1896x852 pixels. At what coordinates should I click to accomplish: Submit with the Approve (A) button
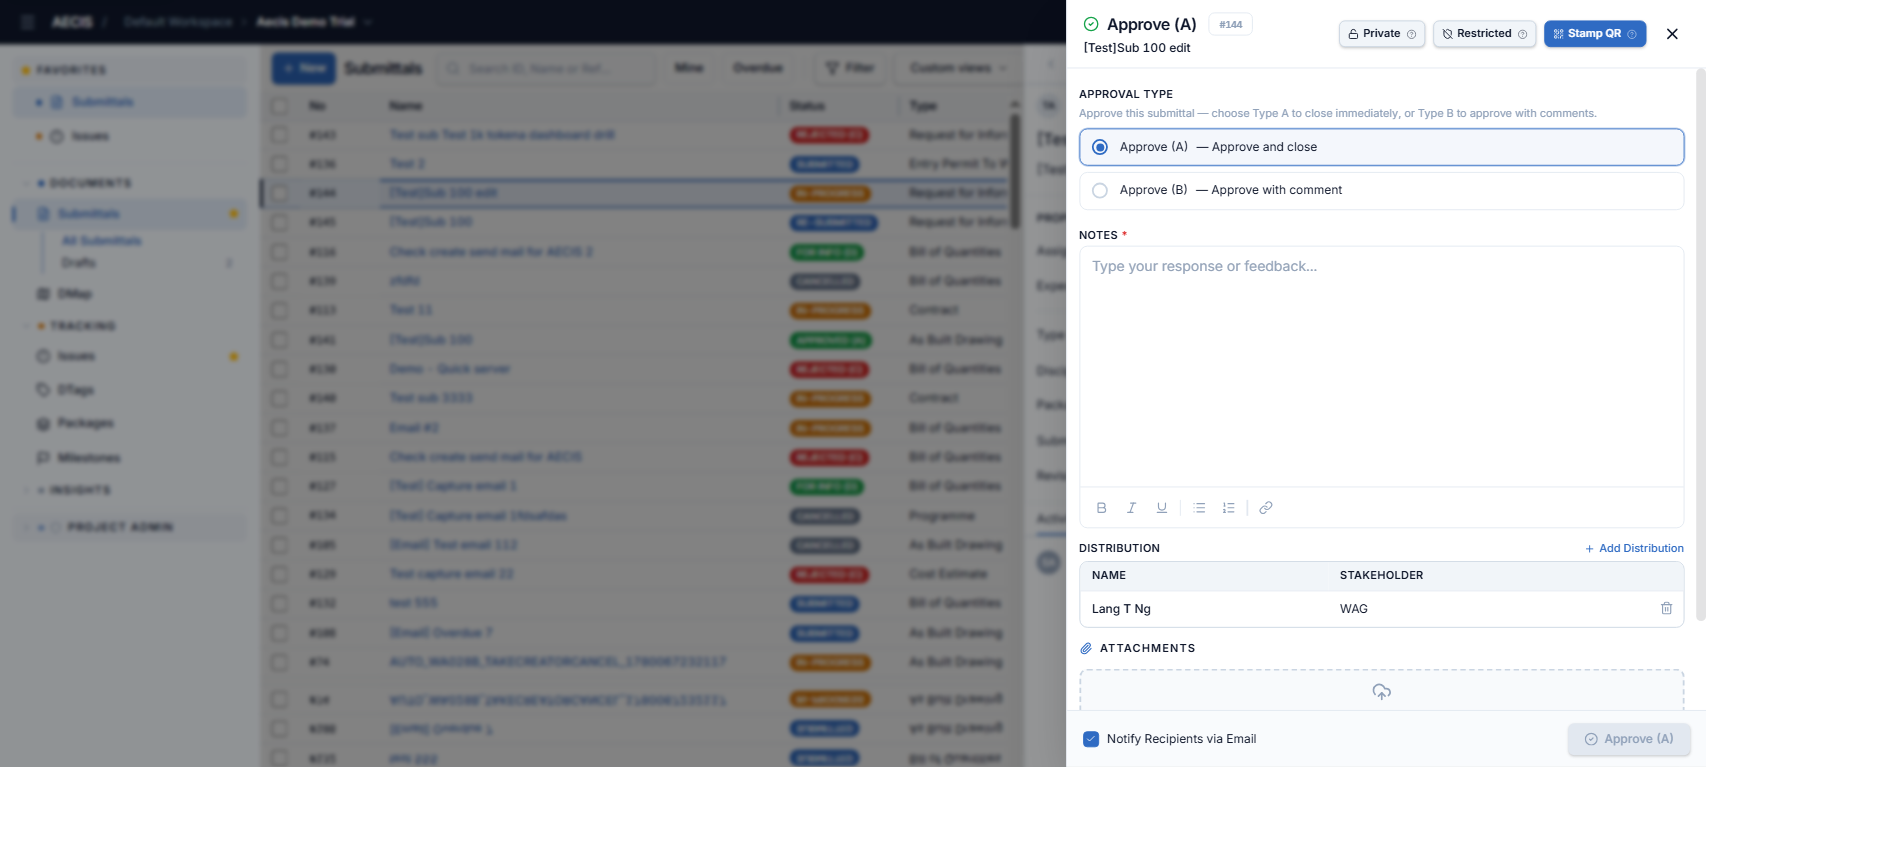1629,739
